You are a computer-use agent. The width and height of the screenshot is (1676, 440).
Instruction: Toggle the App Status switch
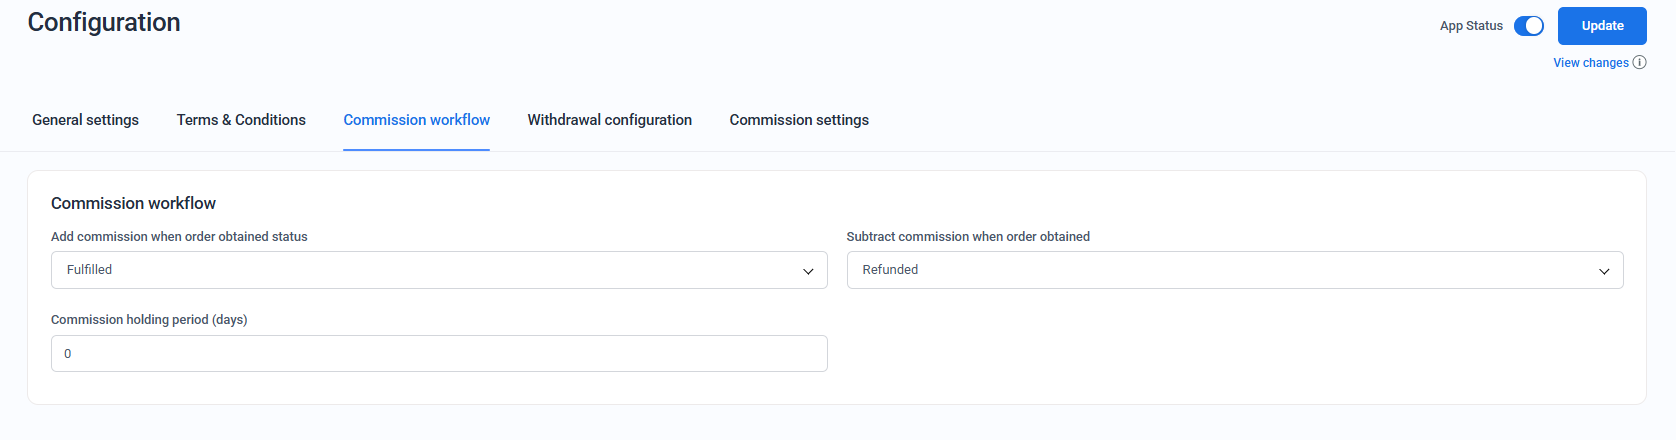(x=1528, y=26)
